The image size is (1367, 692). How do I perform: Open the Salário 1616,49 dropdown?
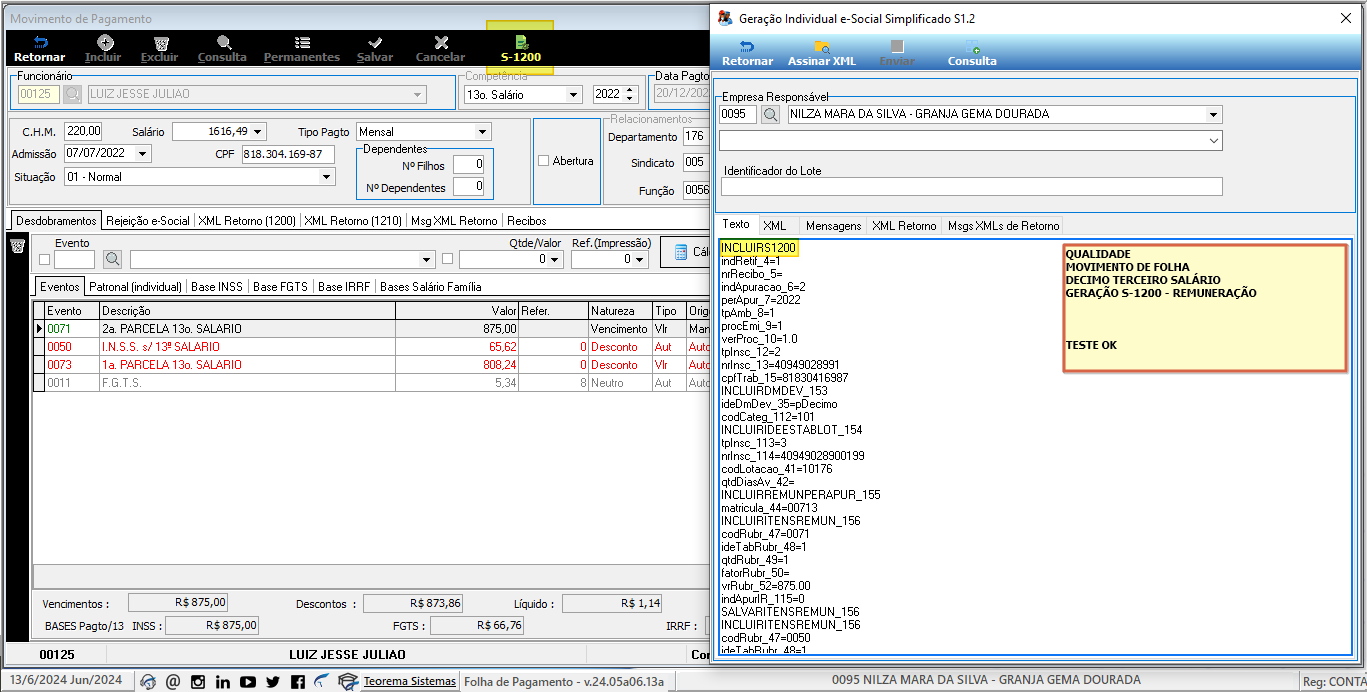(259, 132)
